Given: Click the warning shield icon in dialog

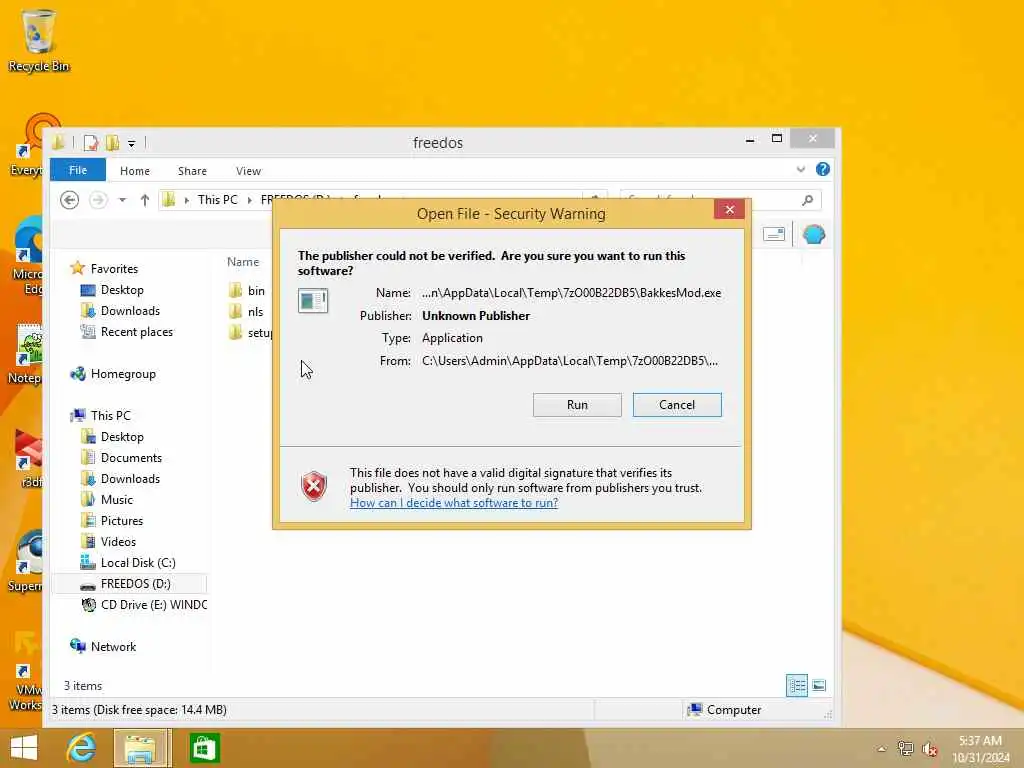Looking at the screenshot, I should tap(314, 486).
